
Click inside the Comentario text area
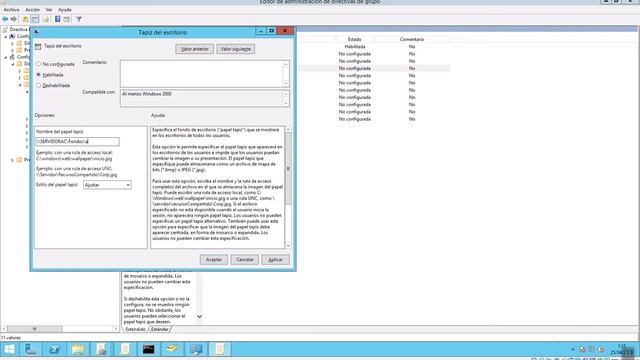202,73
